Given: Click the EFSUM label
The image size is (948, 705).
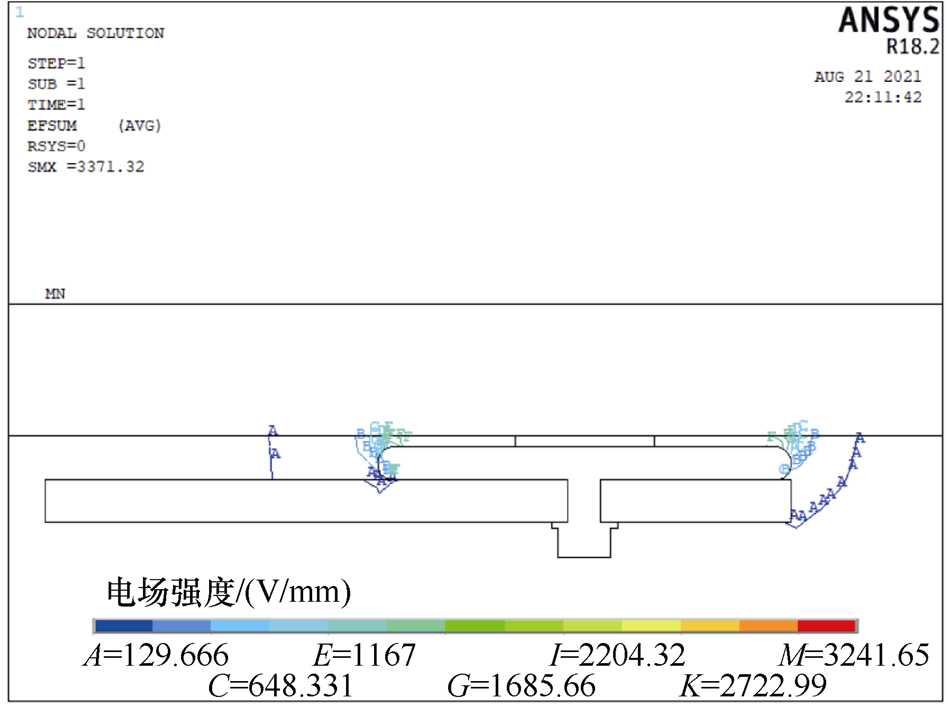Looking at the screenshot, I should [x=52, y=126].
